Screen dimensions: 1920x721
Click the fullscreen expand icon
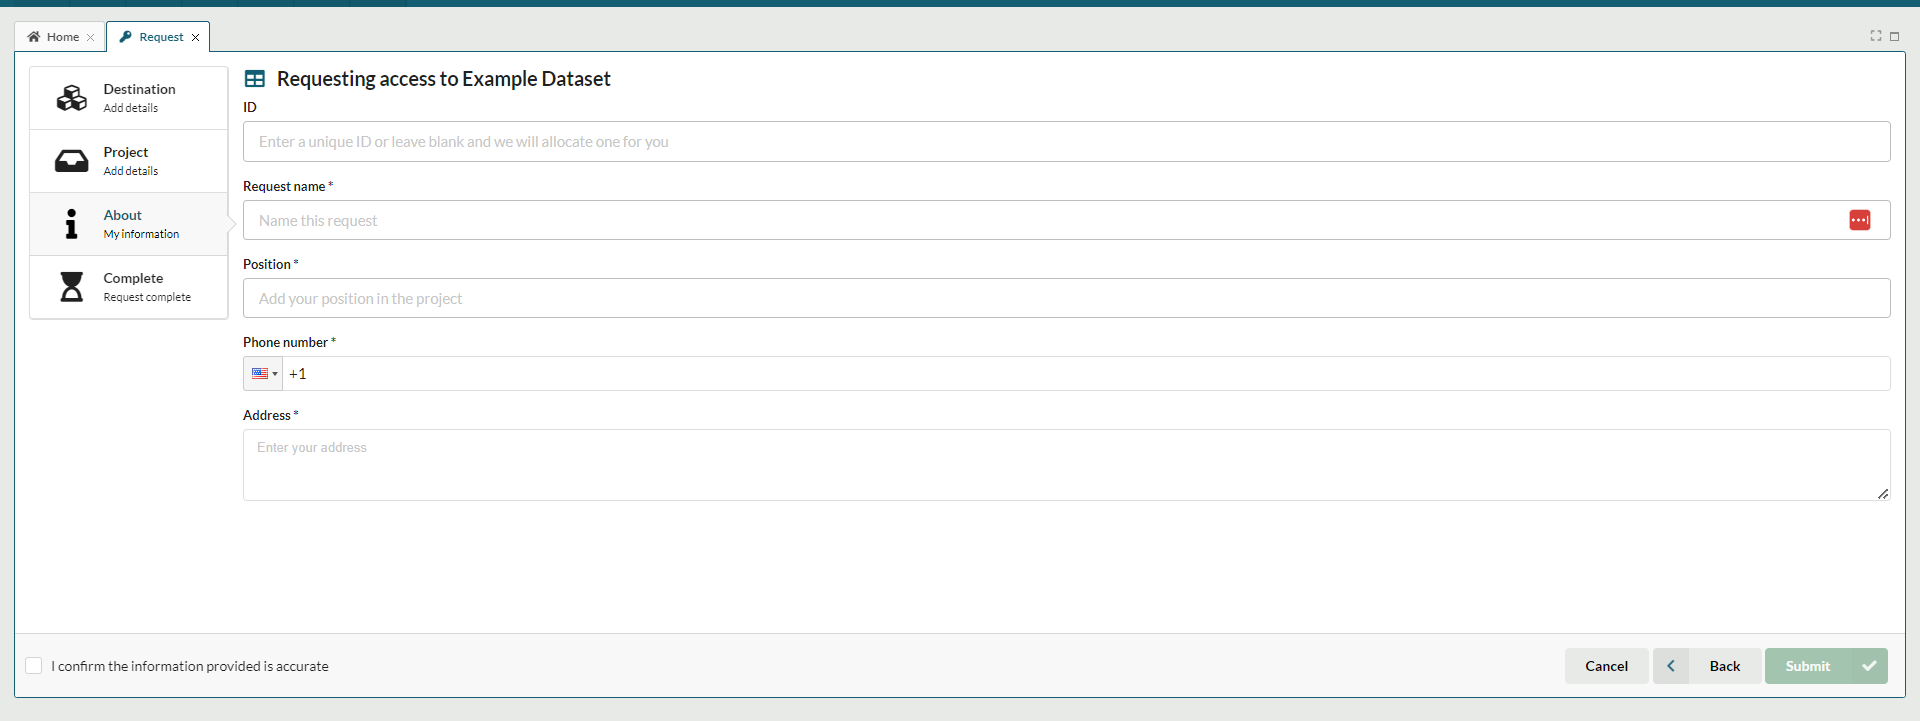pos(1876,36)
